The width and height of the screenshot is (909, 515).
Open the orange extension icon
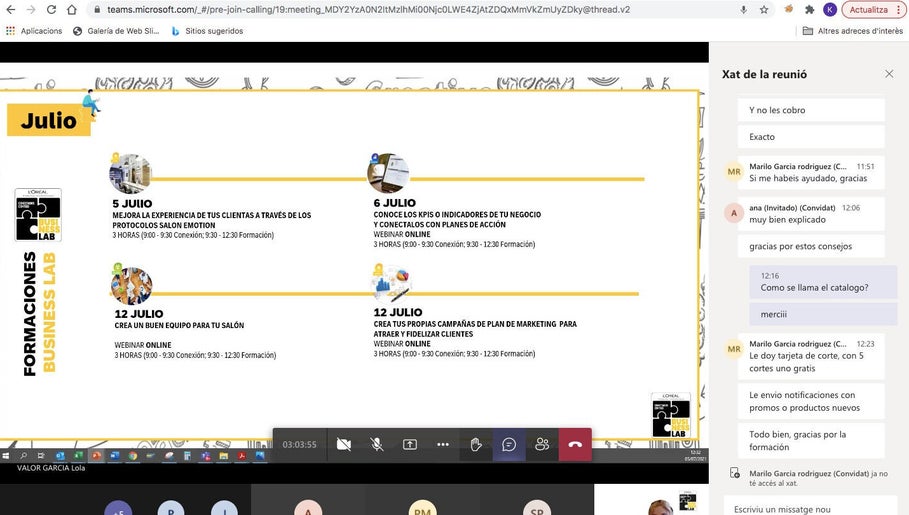[788, 9]
